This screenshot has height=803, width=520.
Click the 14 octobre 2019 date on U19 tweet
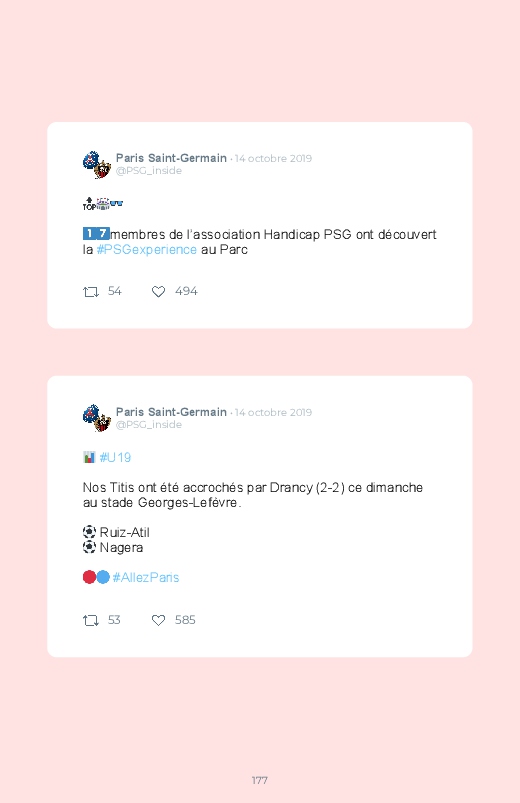pos(273,412)
